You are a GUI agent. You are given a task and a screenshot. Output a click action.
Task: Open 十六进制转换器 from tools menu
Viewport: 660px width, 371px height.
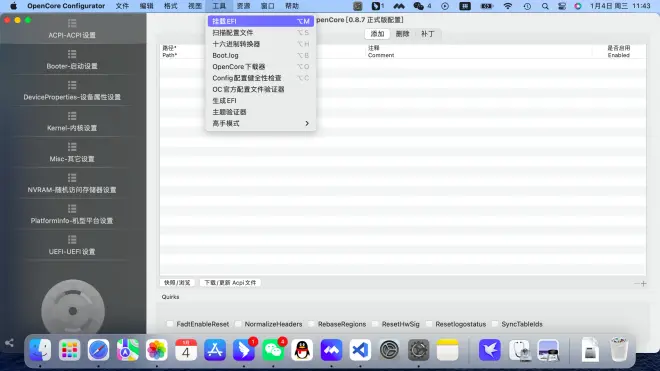point(261,44)
